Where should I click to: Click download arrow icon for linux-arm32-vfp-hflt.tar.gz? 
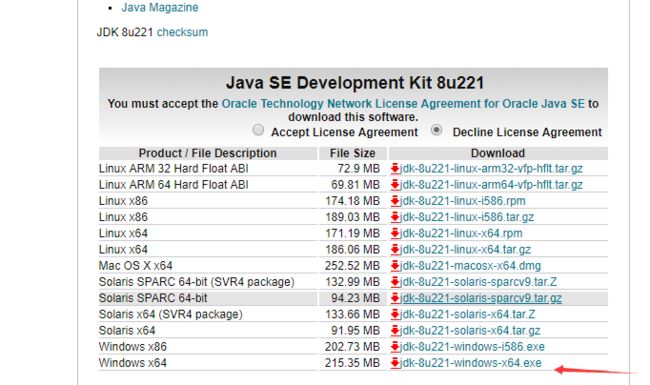pyautogui.click(x=395, y=168)
